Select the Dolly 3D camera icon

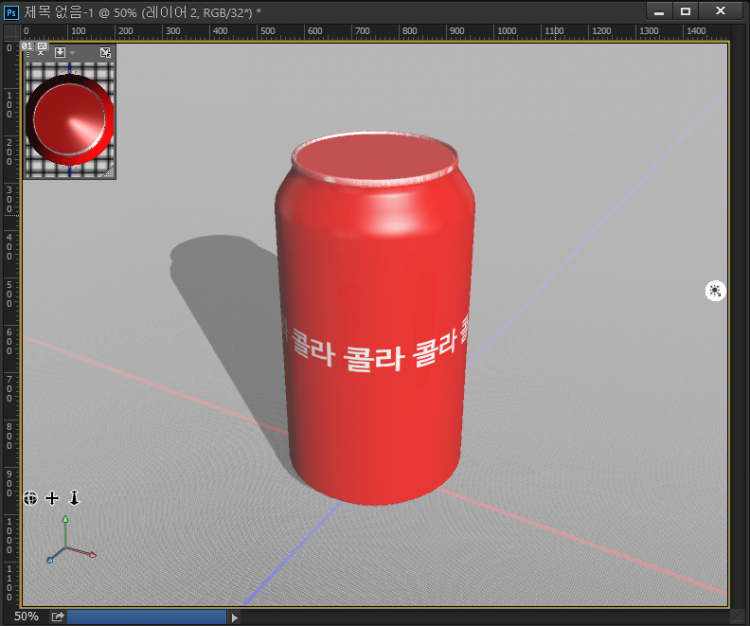73,498
